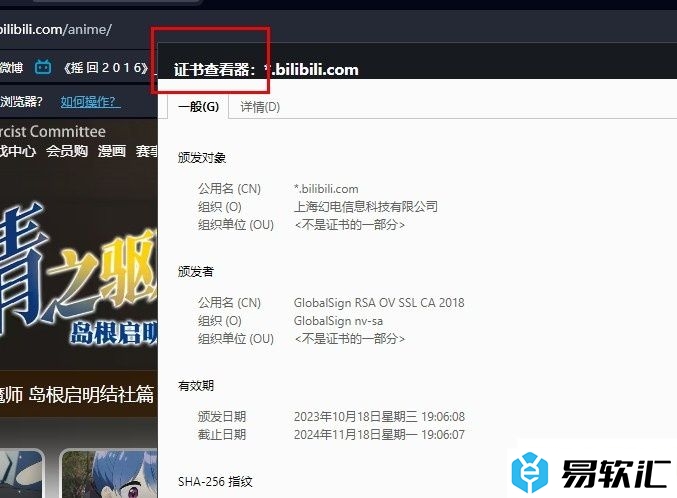Click expiry date 2024年11月18日星期一 19:06:07
Viewport: 677px width, 498px height.
coord(379,435)
